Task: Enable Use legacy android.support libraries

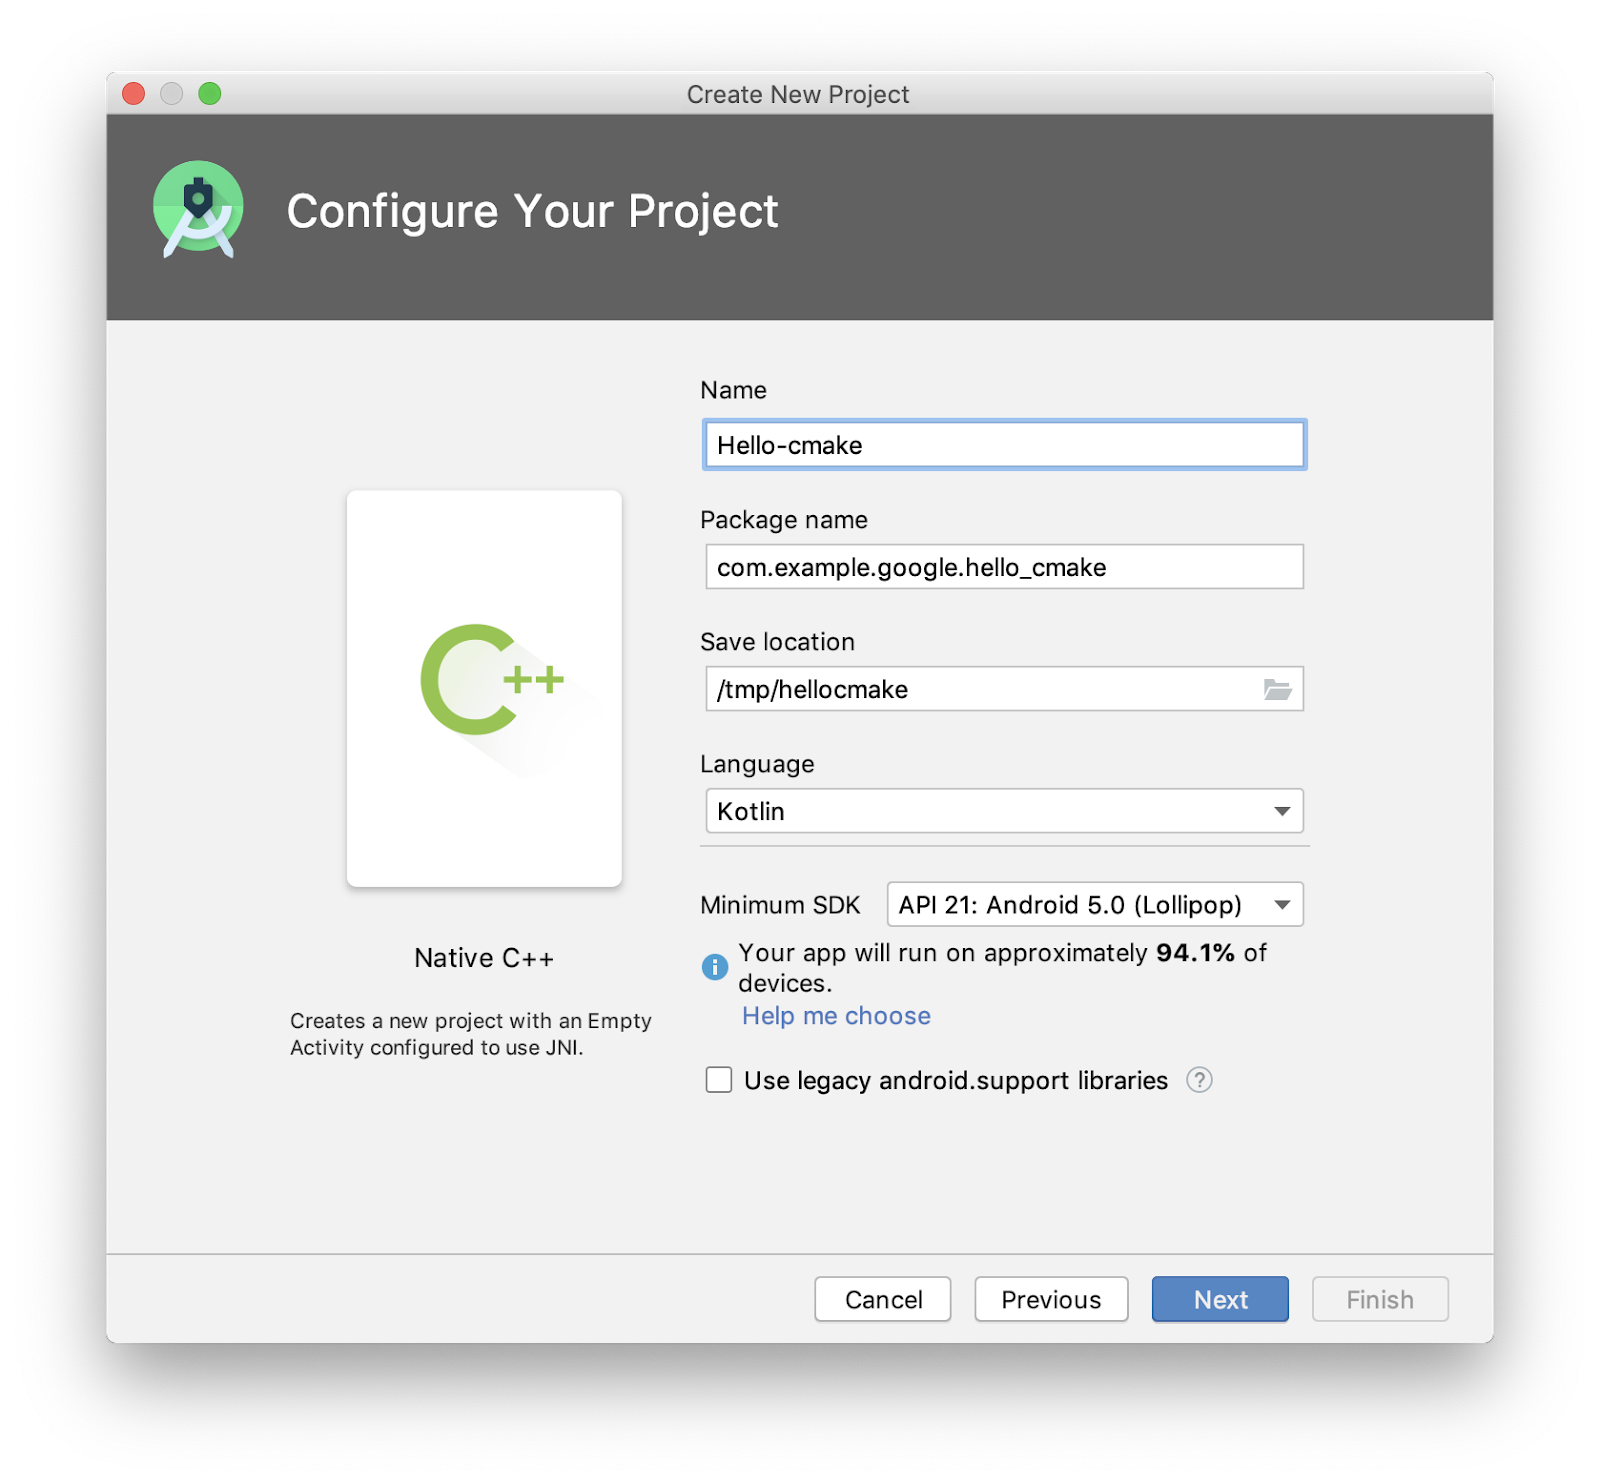Action: (718, 1080)
